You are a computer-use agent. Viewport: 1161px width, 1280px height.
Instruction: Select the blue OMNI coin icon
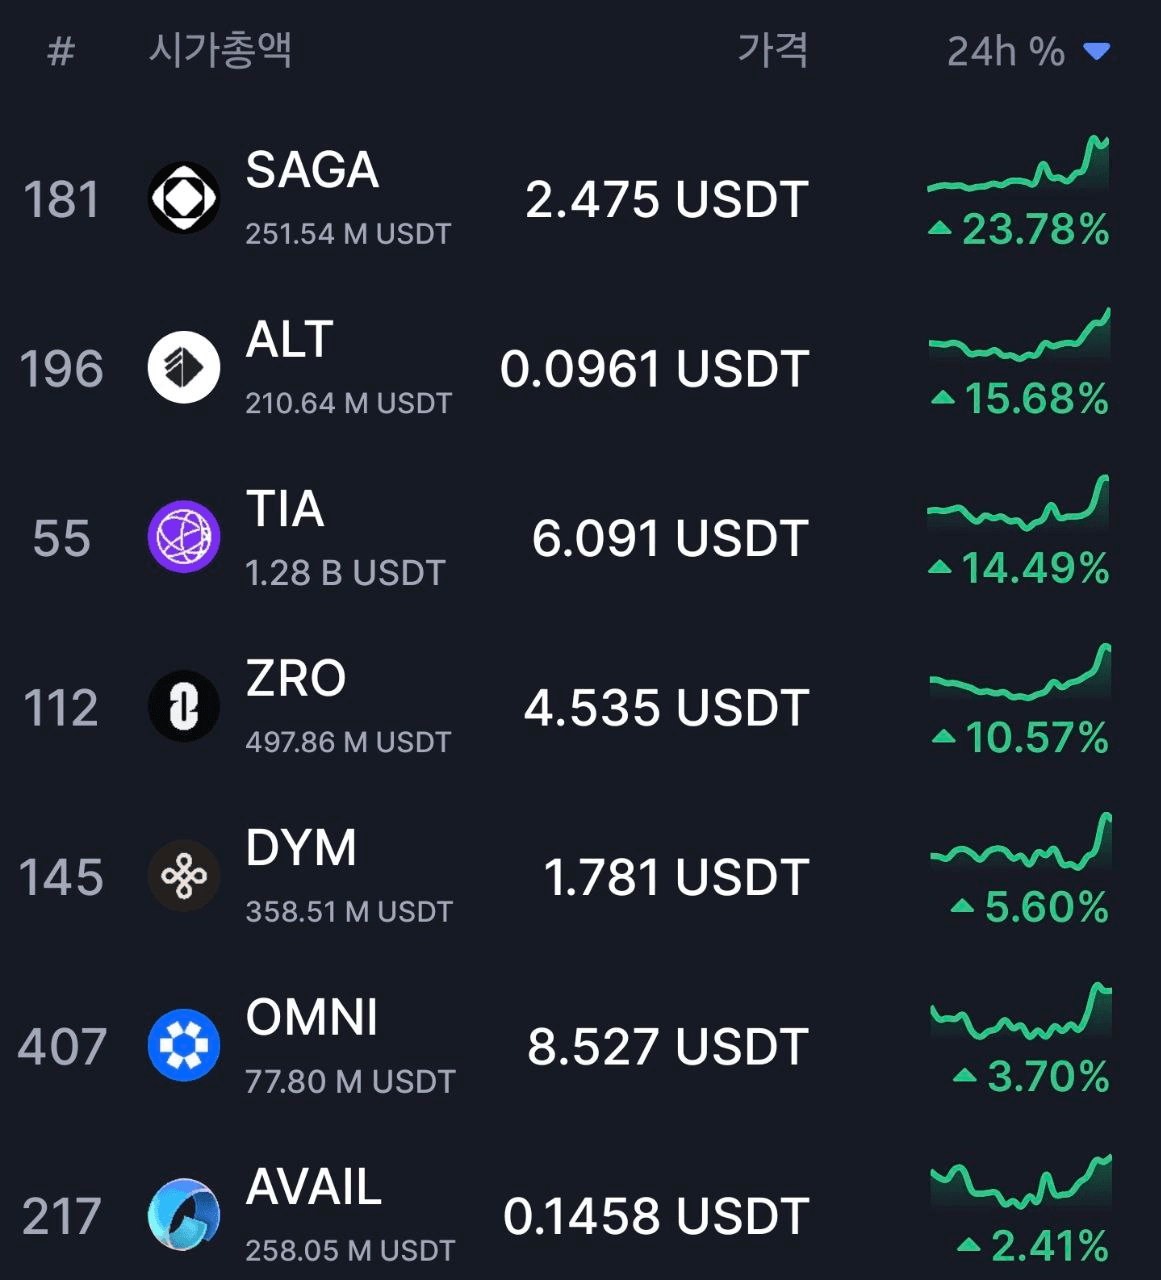pyautogui.click(x=184, y=1045)
